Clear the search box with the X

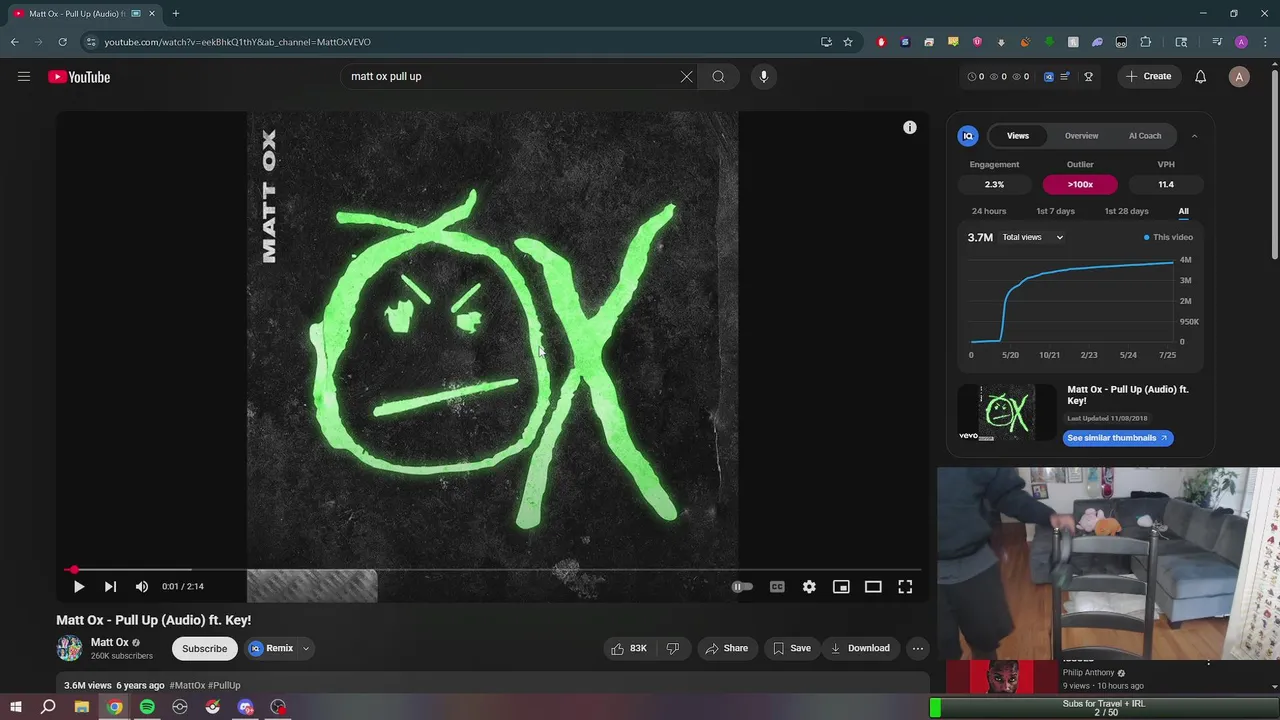pyautogui.click(x=686, y=77)
